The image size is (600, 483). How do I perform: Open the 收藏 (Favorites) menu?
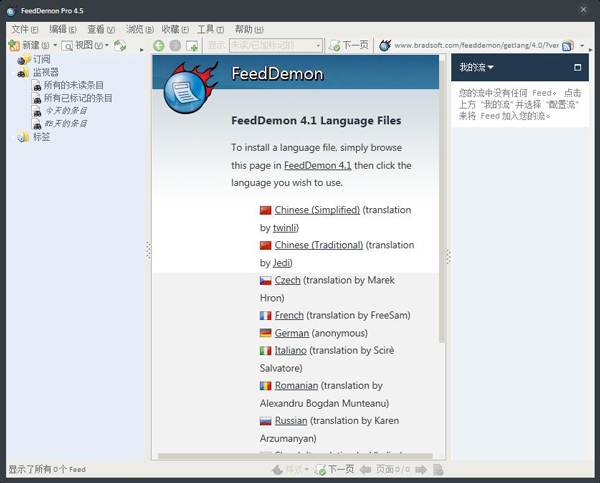click(x=175, y=29)
